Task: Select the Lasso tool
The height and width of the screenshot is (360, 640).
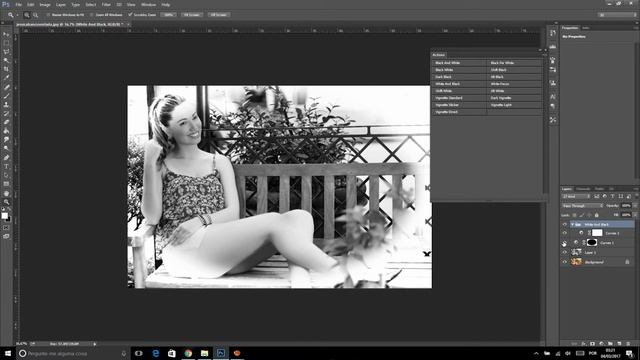Action: click(x=6, y=52)
